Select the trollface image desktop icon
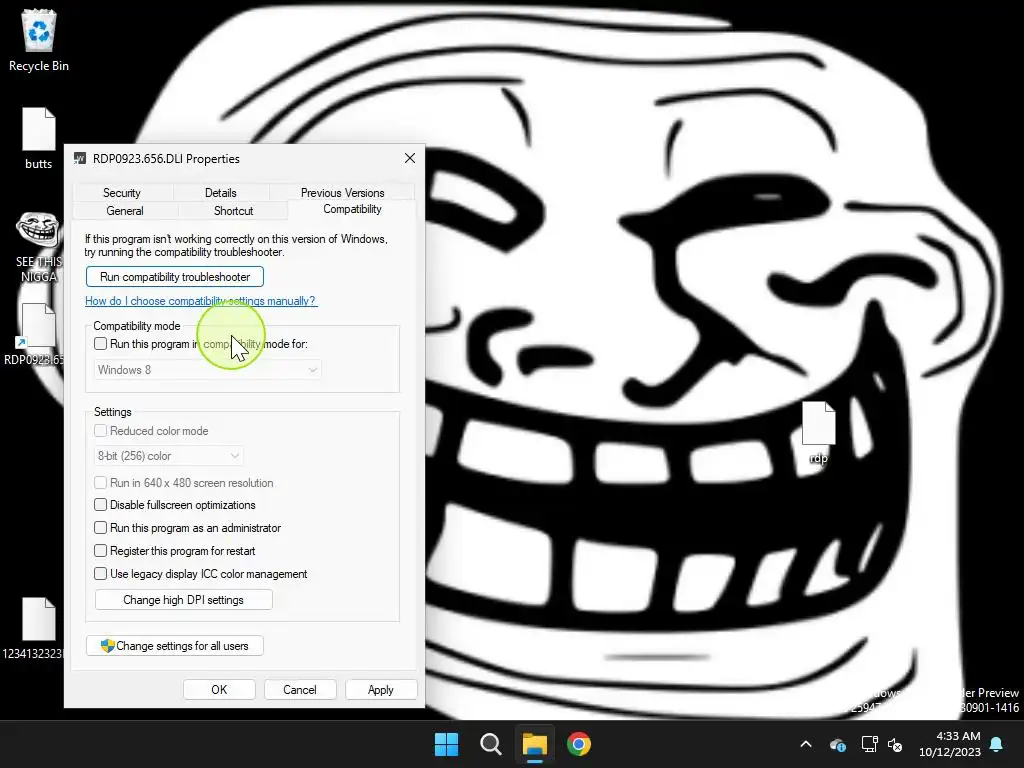 tap(39, 246)
